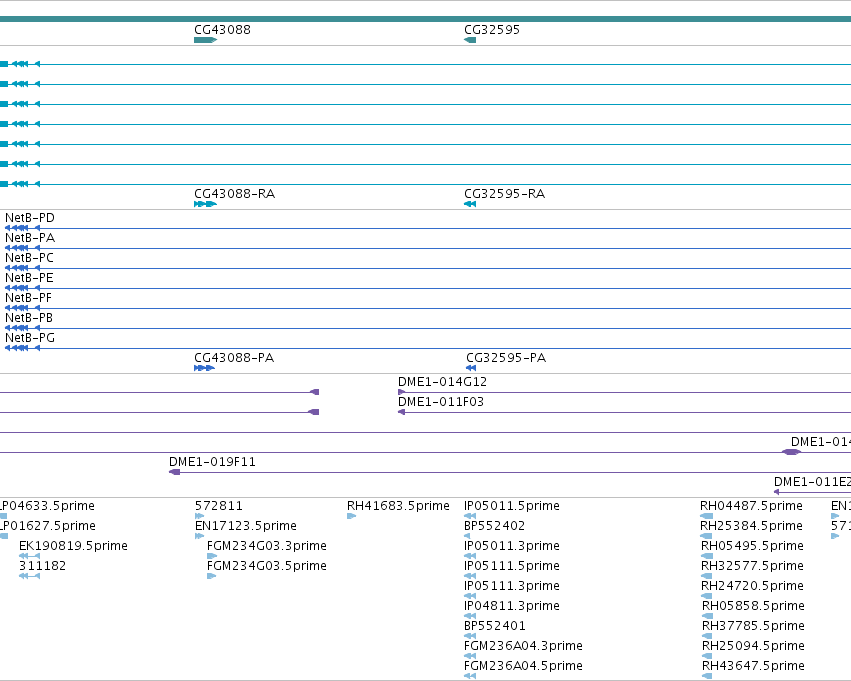The image size is (851, 681).
Task: Click the RH04487.5prime EST label
Action: [x=751, y=506]
